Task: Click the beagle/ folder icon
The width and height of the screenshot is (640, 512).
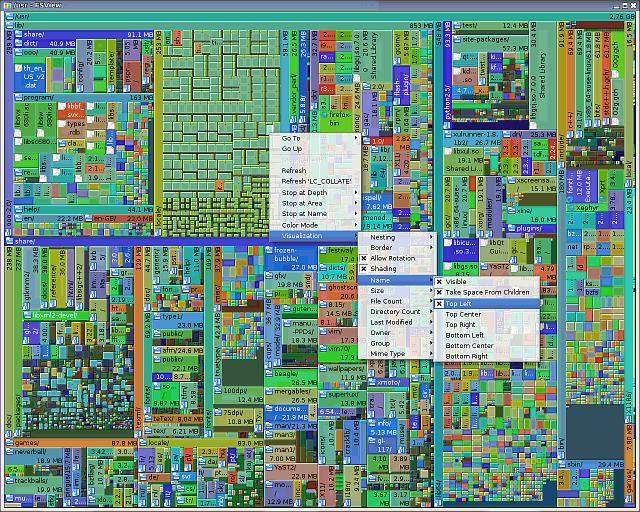Action: point(269,373)
